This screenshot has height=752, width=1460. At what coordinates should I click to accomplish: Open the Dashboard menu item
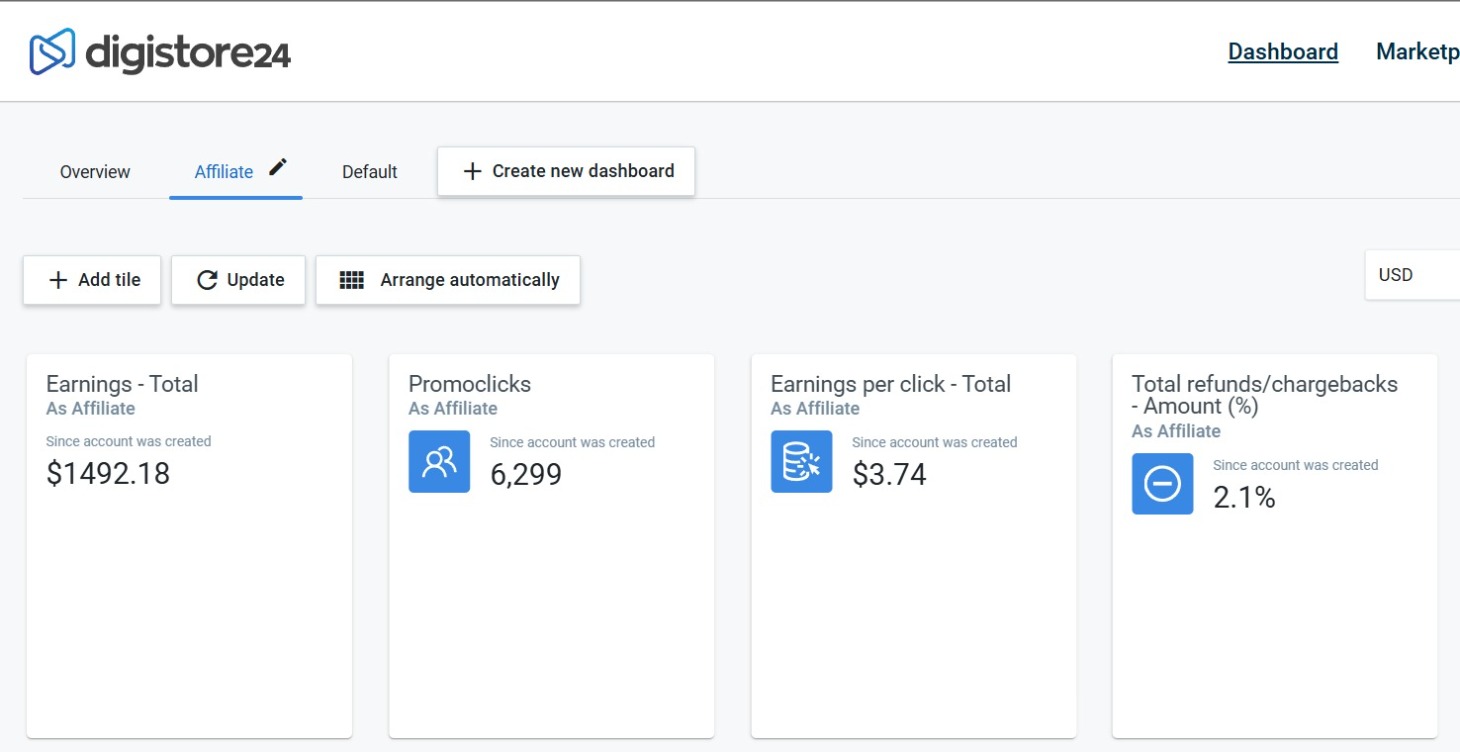[1283, 52]
